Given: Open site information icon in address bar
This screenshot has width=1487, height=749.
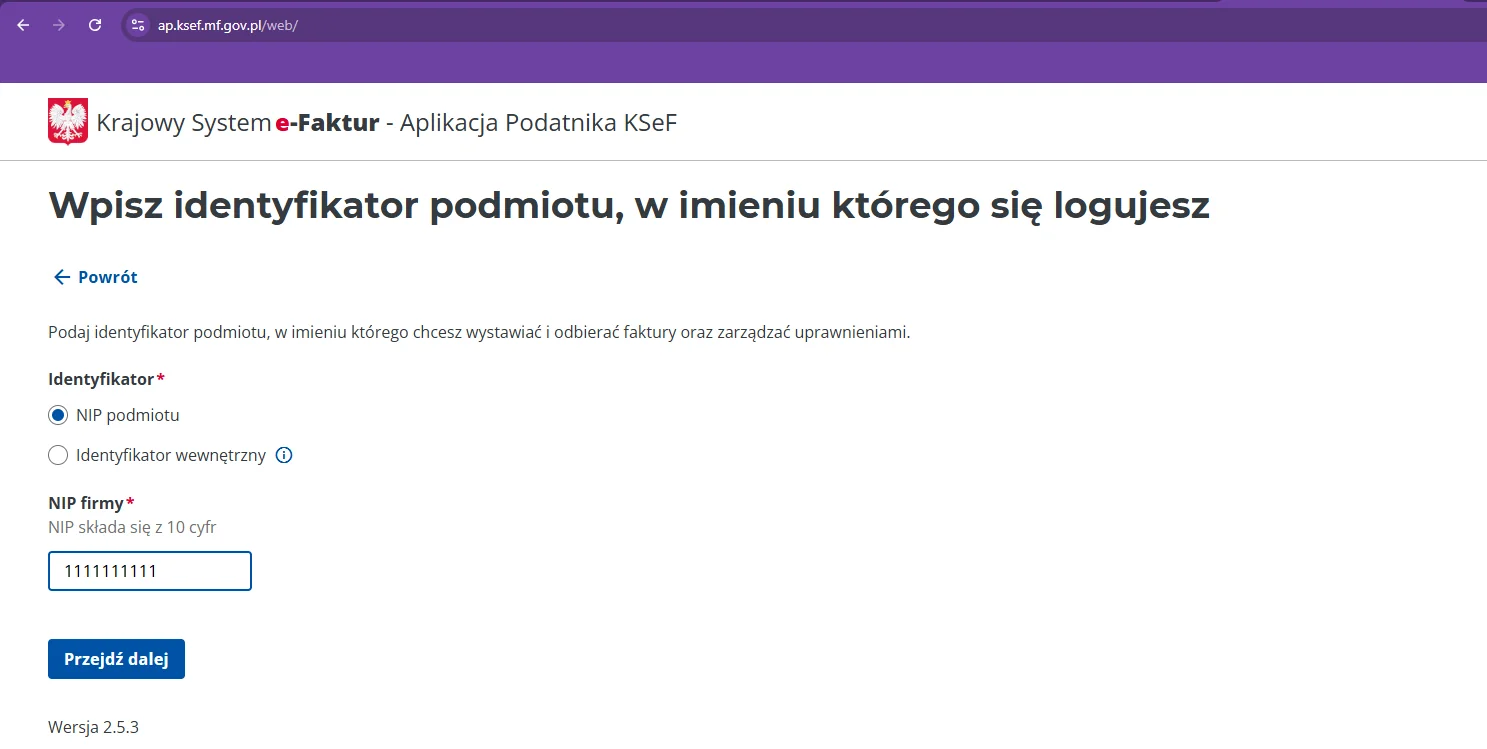Looking at the screenshot, I should [x=138, y=25].
